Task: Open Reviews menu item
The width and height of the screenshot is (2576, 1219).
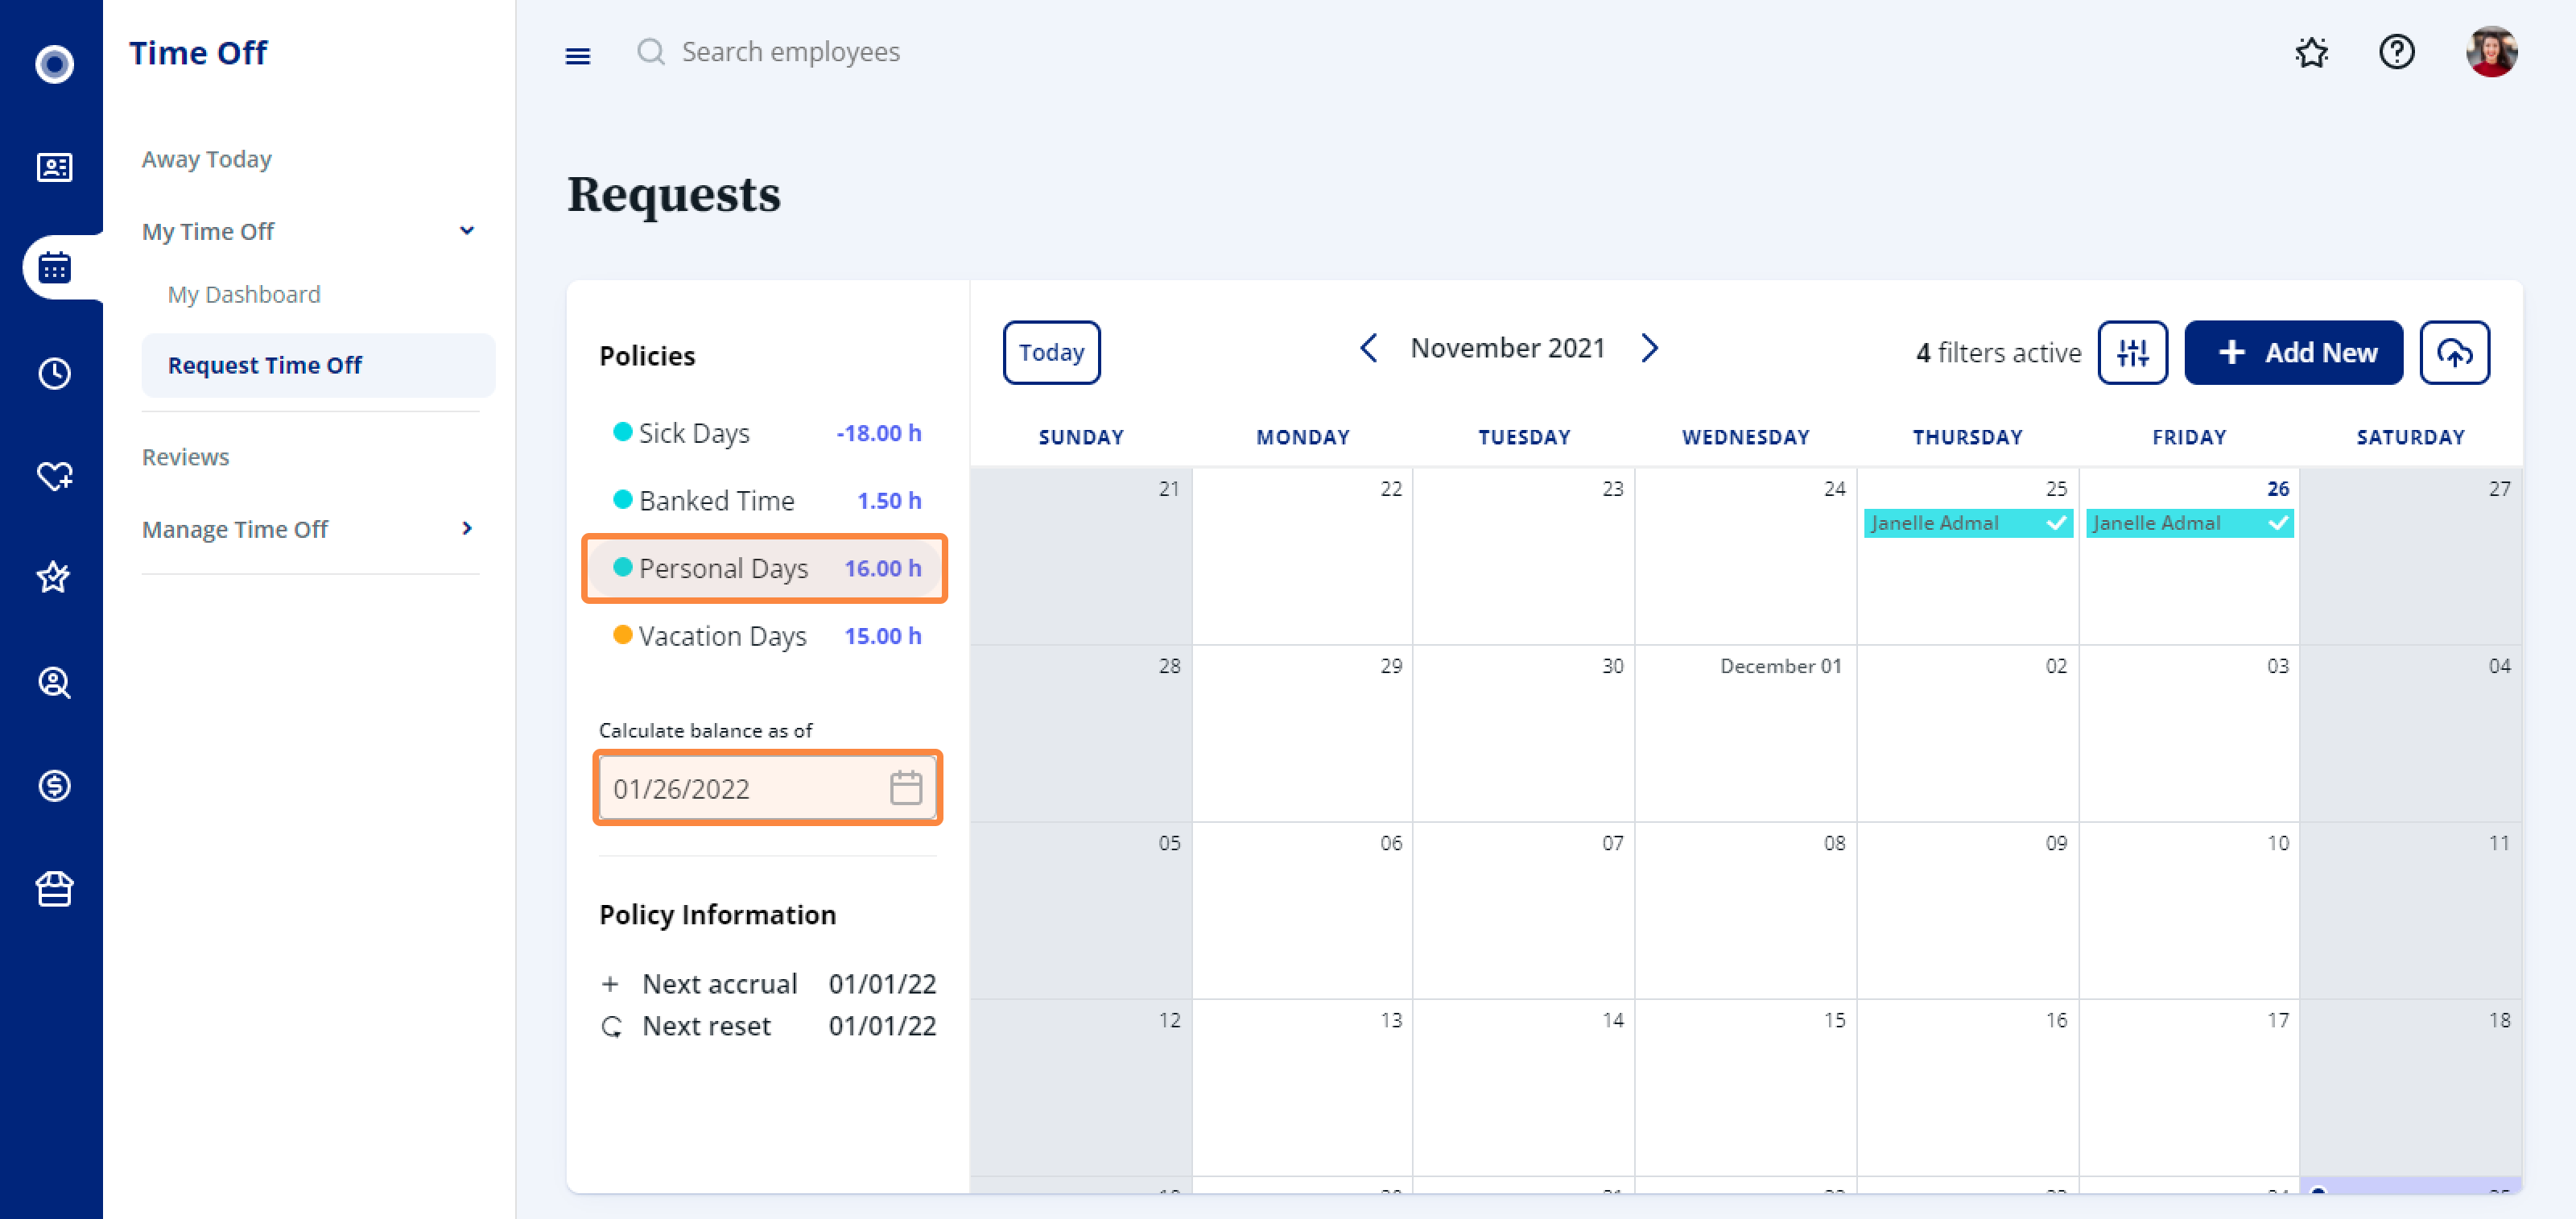Action: (185, 456)
